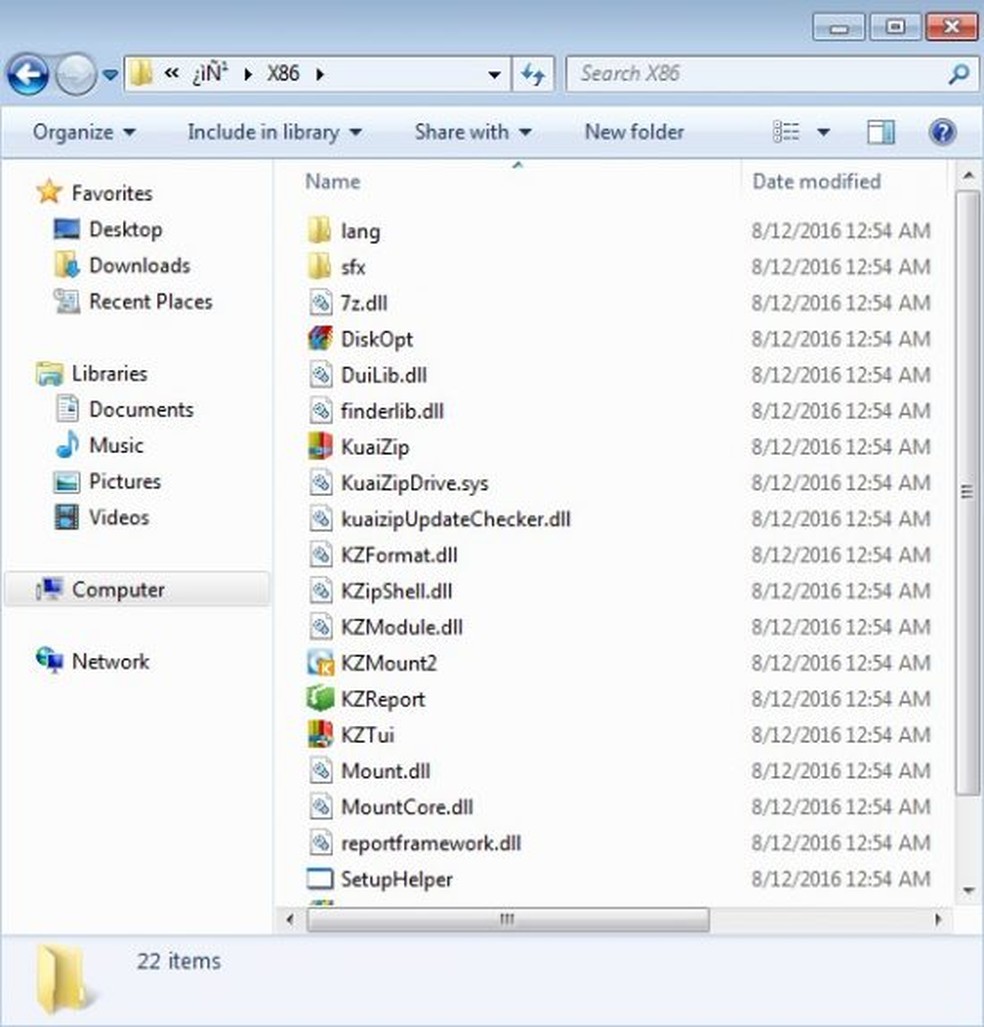The height and width of the screenshot is (1027, 984).
Task: Click the folder icon in address bar
Action: pos(141,73)
